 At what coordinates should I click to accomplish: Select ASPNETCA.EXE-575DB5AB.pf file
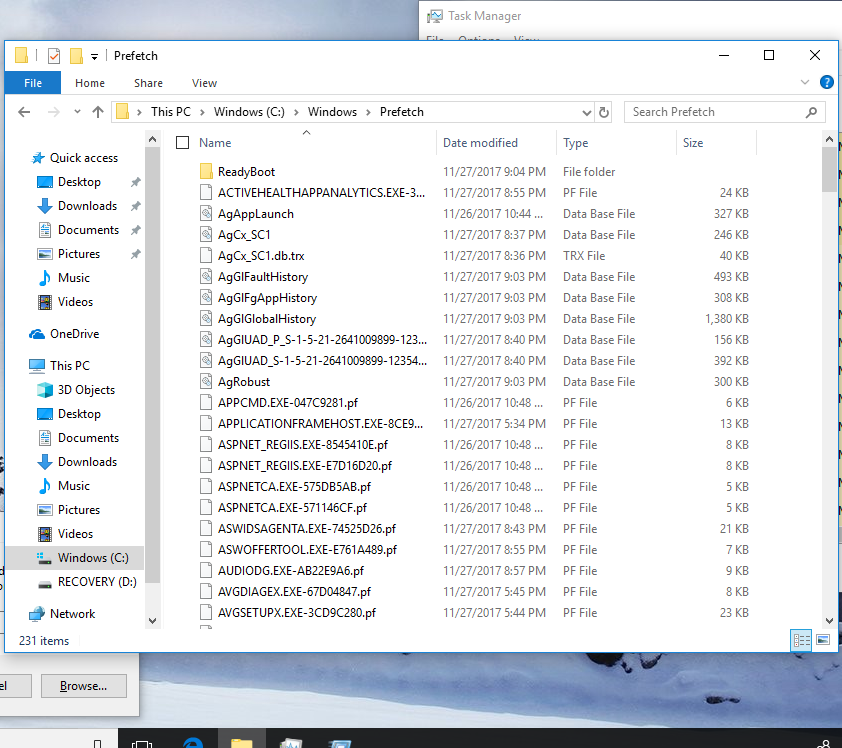294,487
